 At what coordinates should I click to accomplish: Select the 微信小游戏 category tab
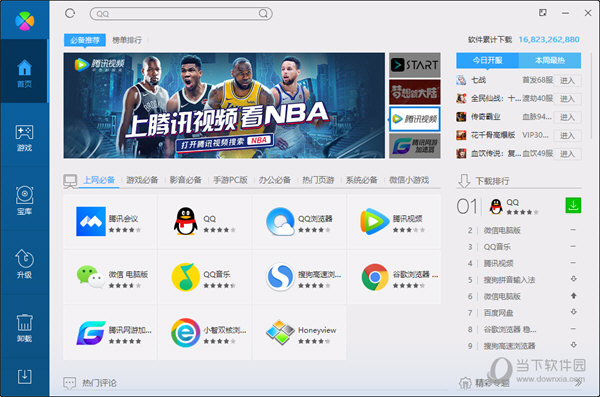[409, 180]
